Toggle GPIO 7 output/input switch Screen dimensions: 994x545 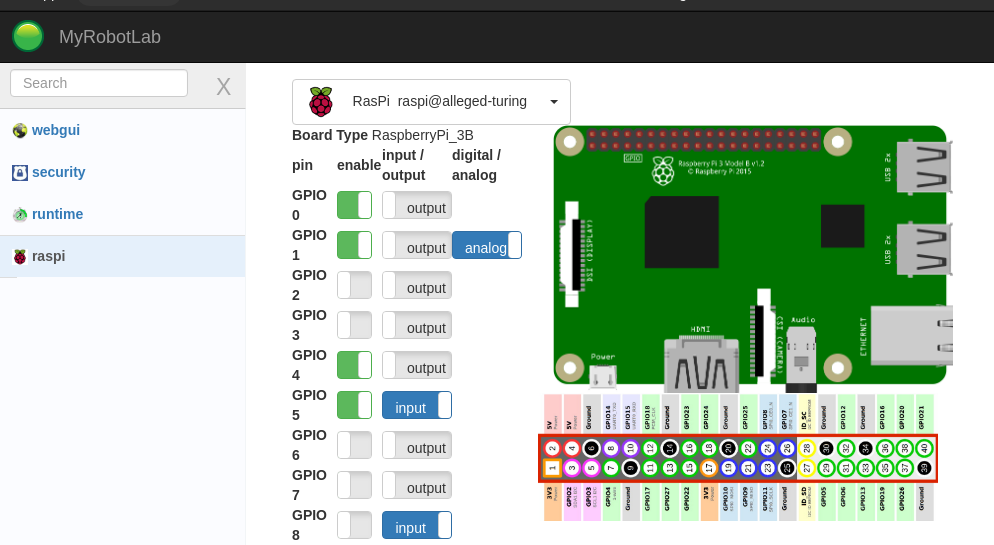pos(417,485)
